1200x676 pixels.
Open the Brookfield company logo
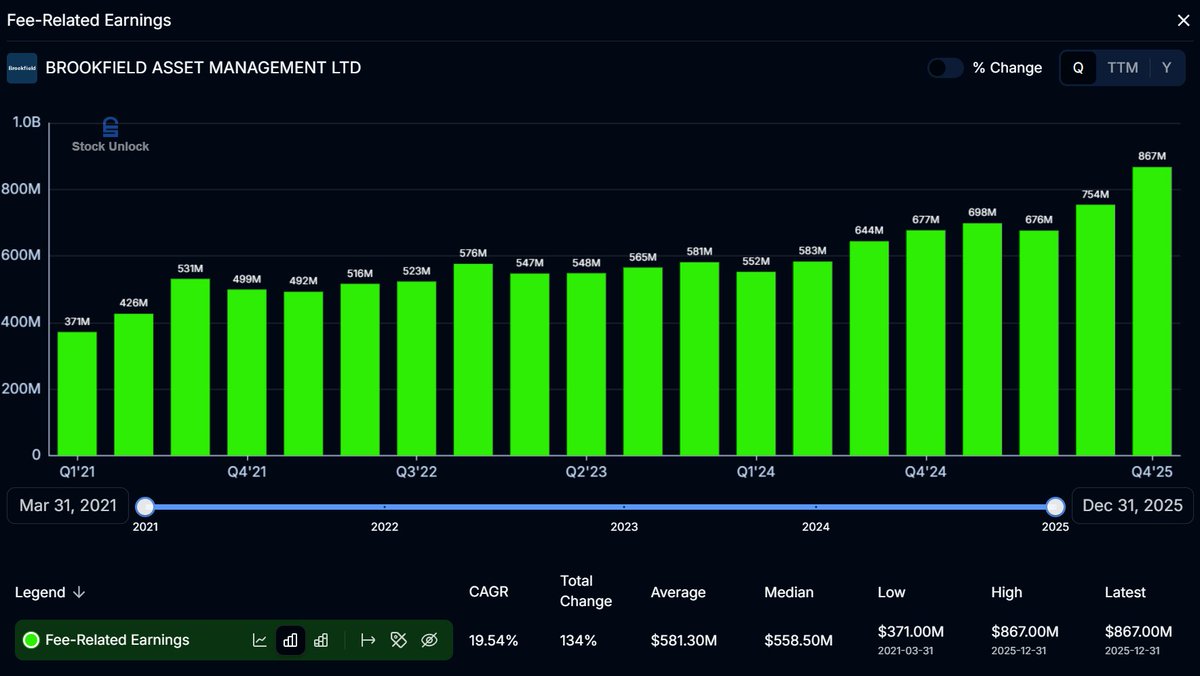point(22,68)
